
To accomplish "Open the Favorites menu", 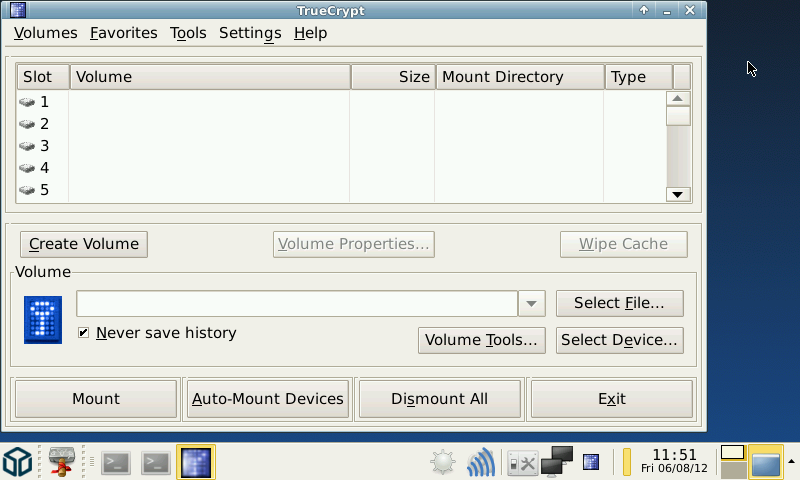I will tap(123, 33).
